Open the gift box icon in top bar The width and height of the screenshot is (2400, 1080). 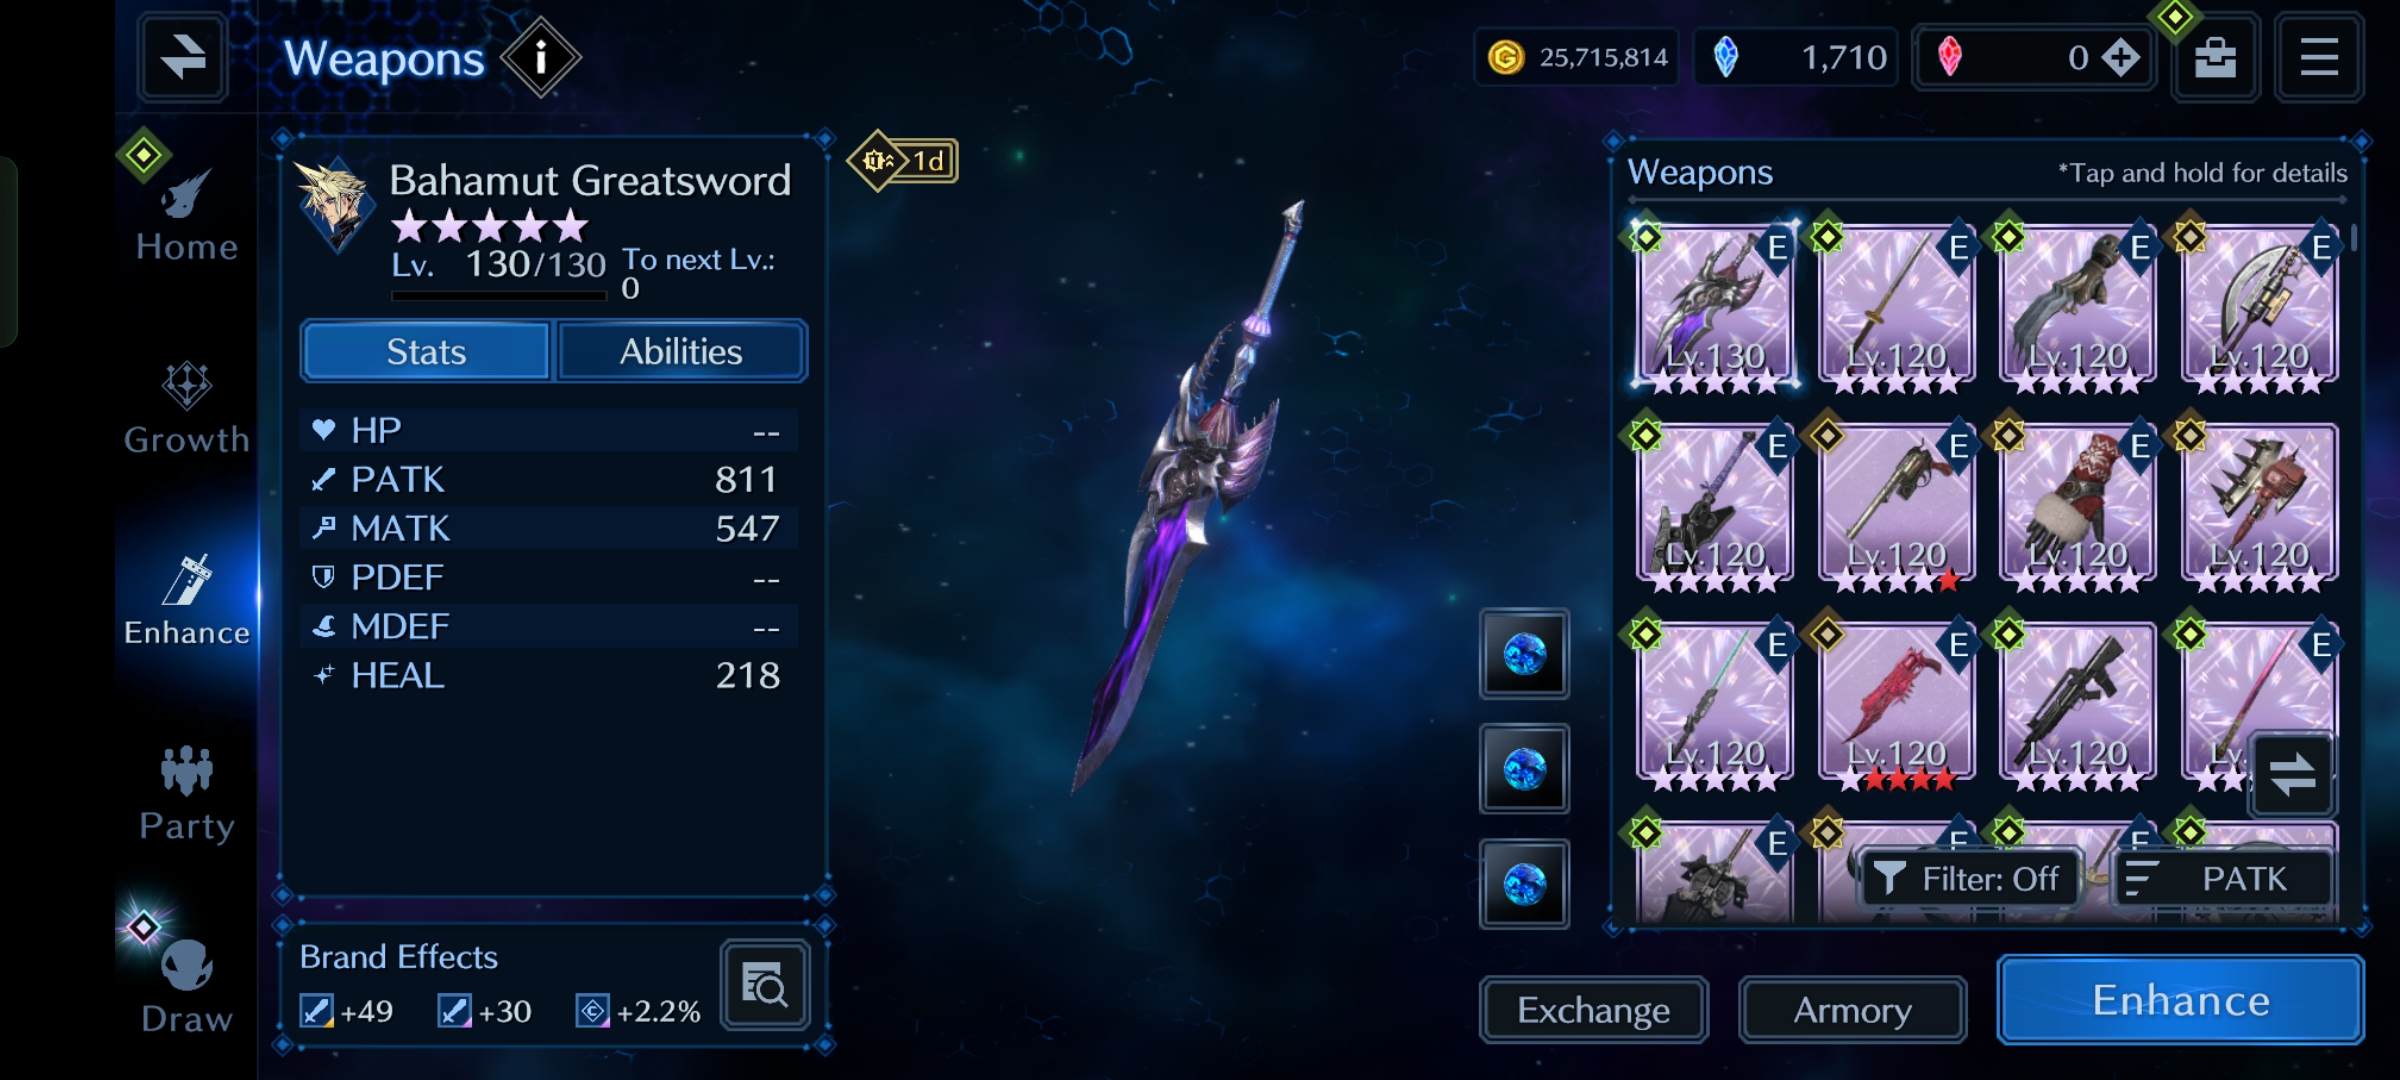[x=2215, y=58]
